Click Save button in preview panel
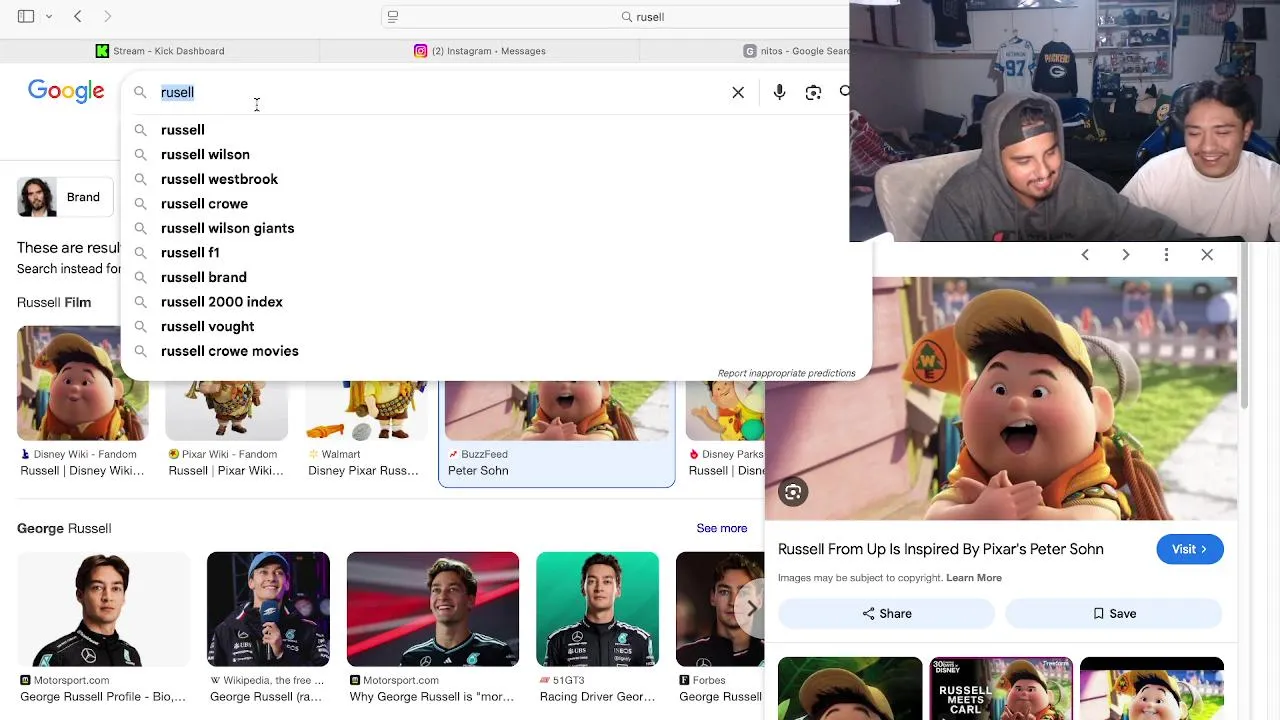 click(x=1114, y=614)
